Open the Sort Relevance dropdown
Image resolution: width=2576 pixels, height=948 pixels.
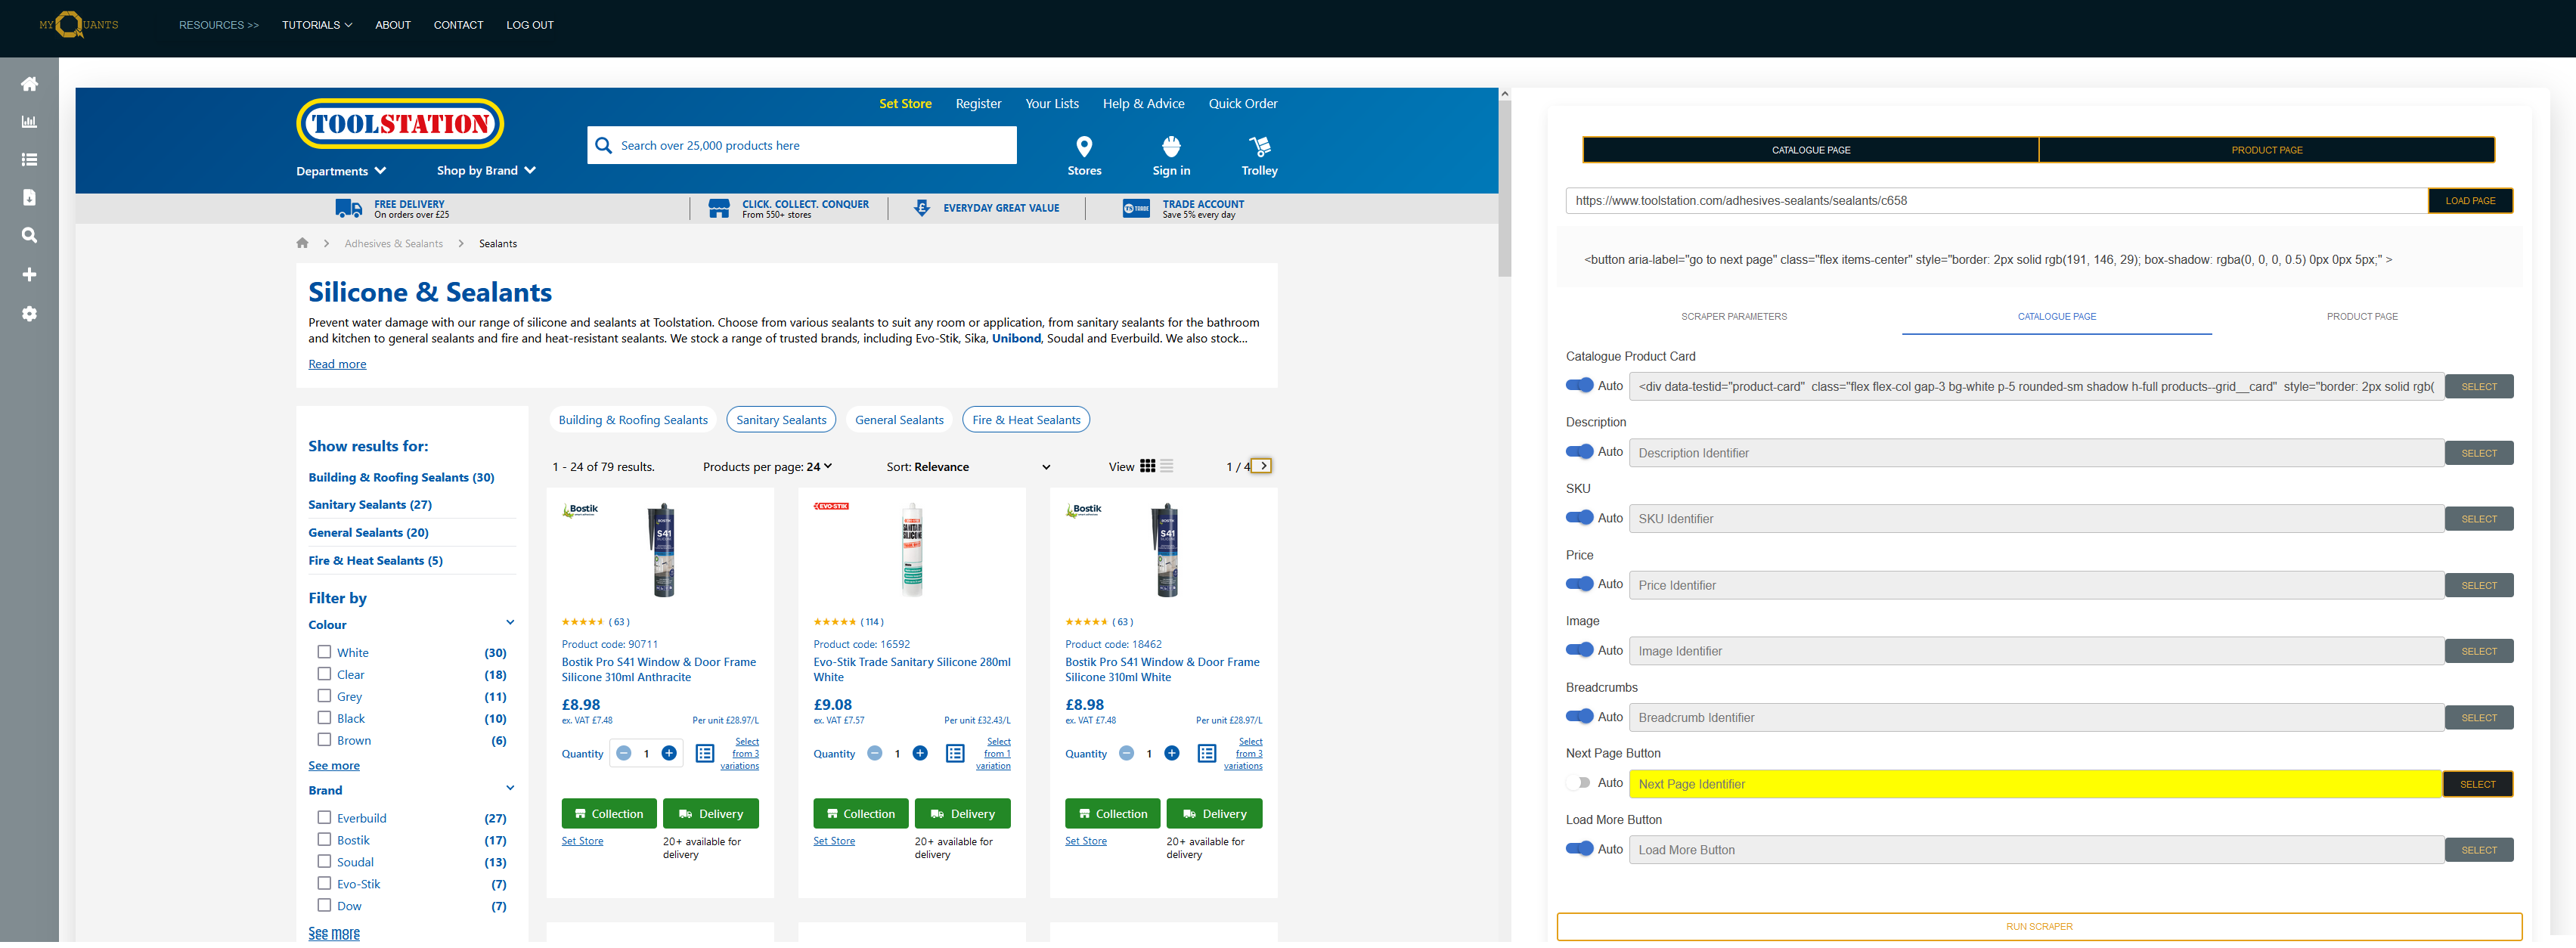coord(968,467)
